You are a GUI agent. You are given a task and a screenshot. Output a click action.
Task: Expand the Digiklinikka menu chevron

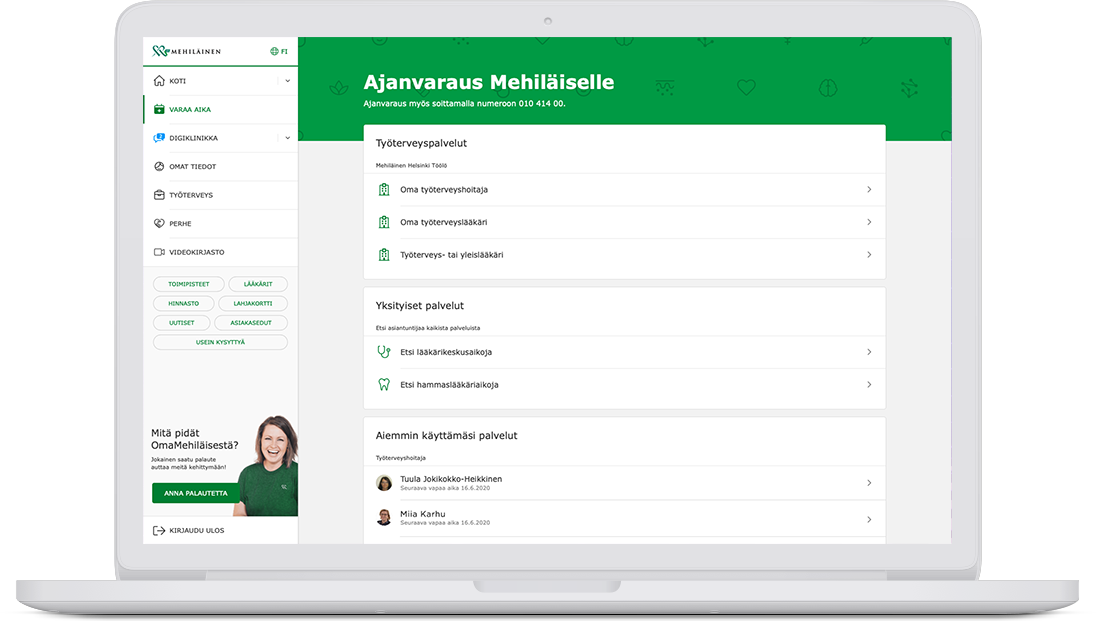point(288,138)
